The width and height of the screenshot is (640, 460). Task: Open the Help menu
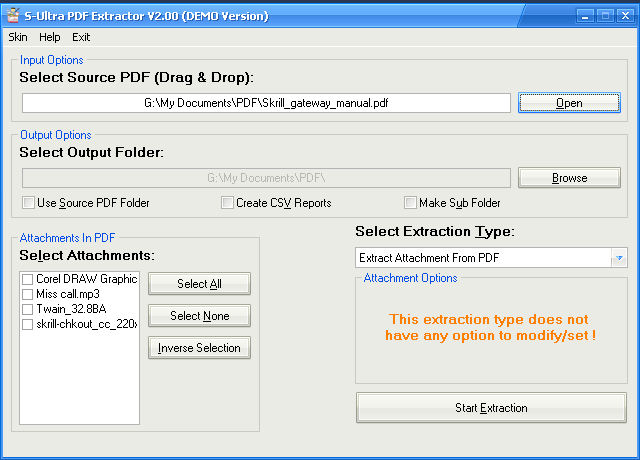[x=49, y=37]
